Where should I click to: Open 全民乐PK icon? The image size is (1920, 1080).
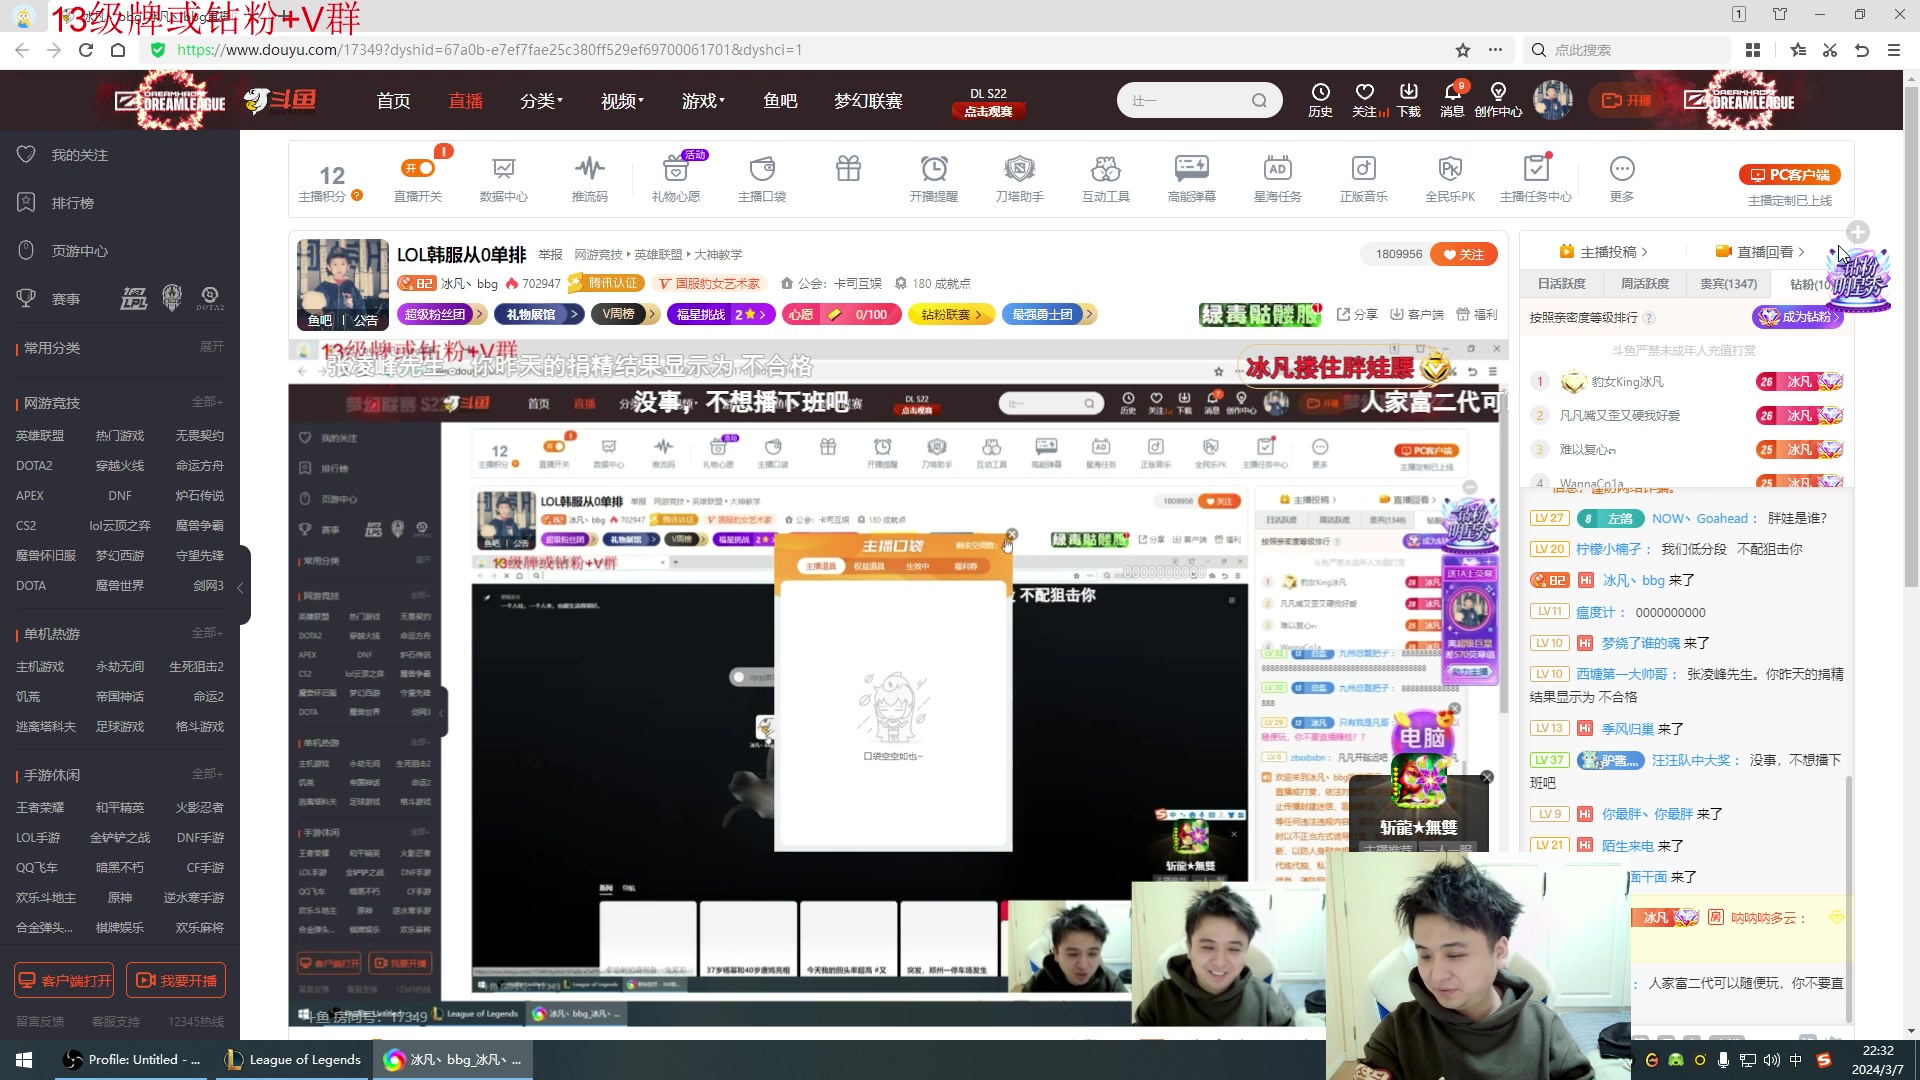click(x=1450, y=179)
